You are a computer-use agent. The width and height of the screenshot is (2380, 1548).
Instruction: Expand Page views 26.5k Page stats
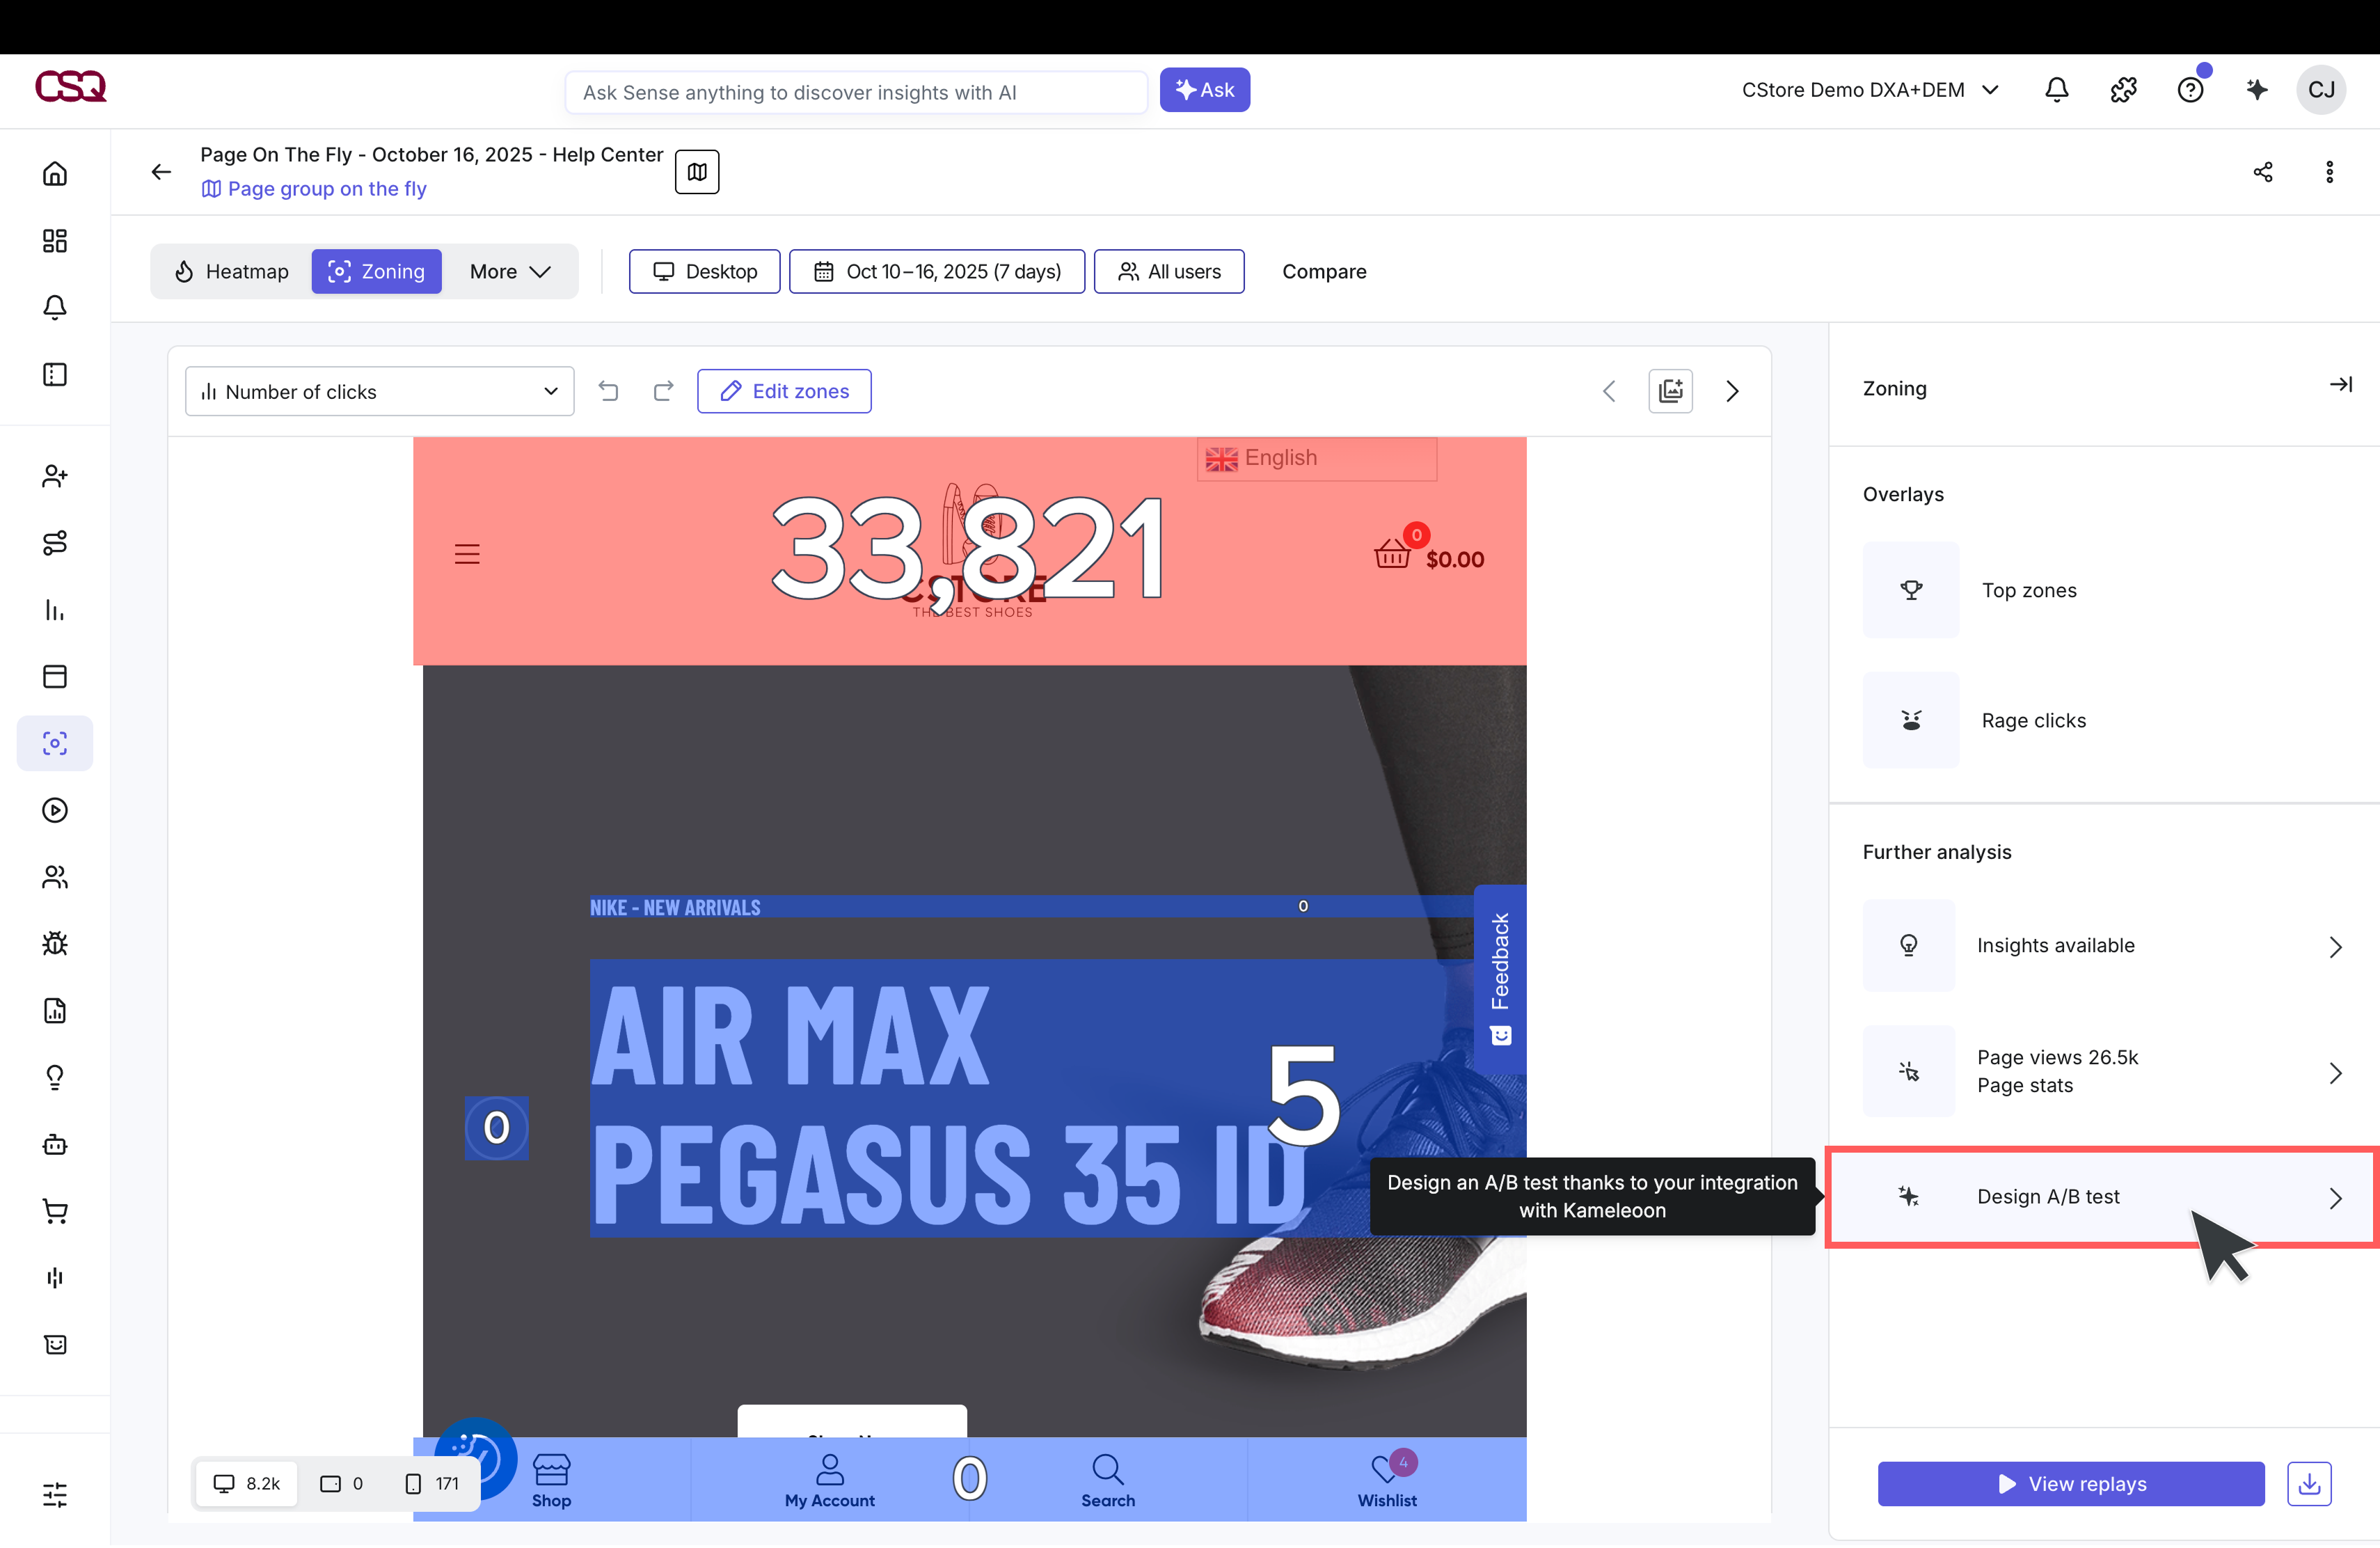point(2104,1072)
